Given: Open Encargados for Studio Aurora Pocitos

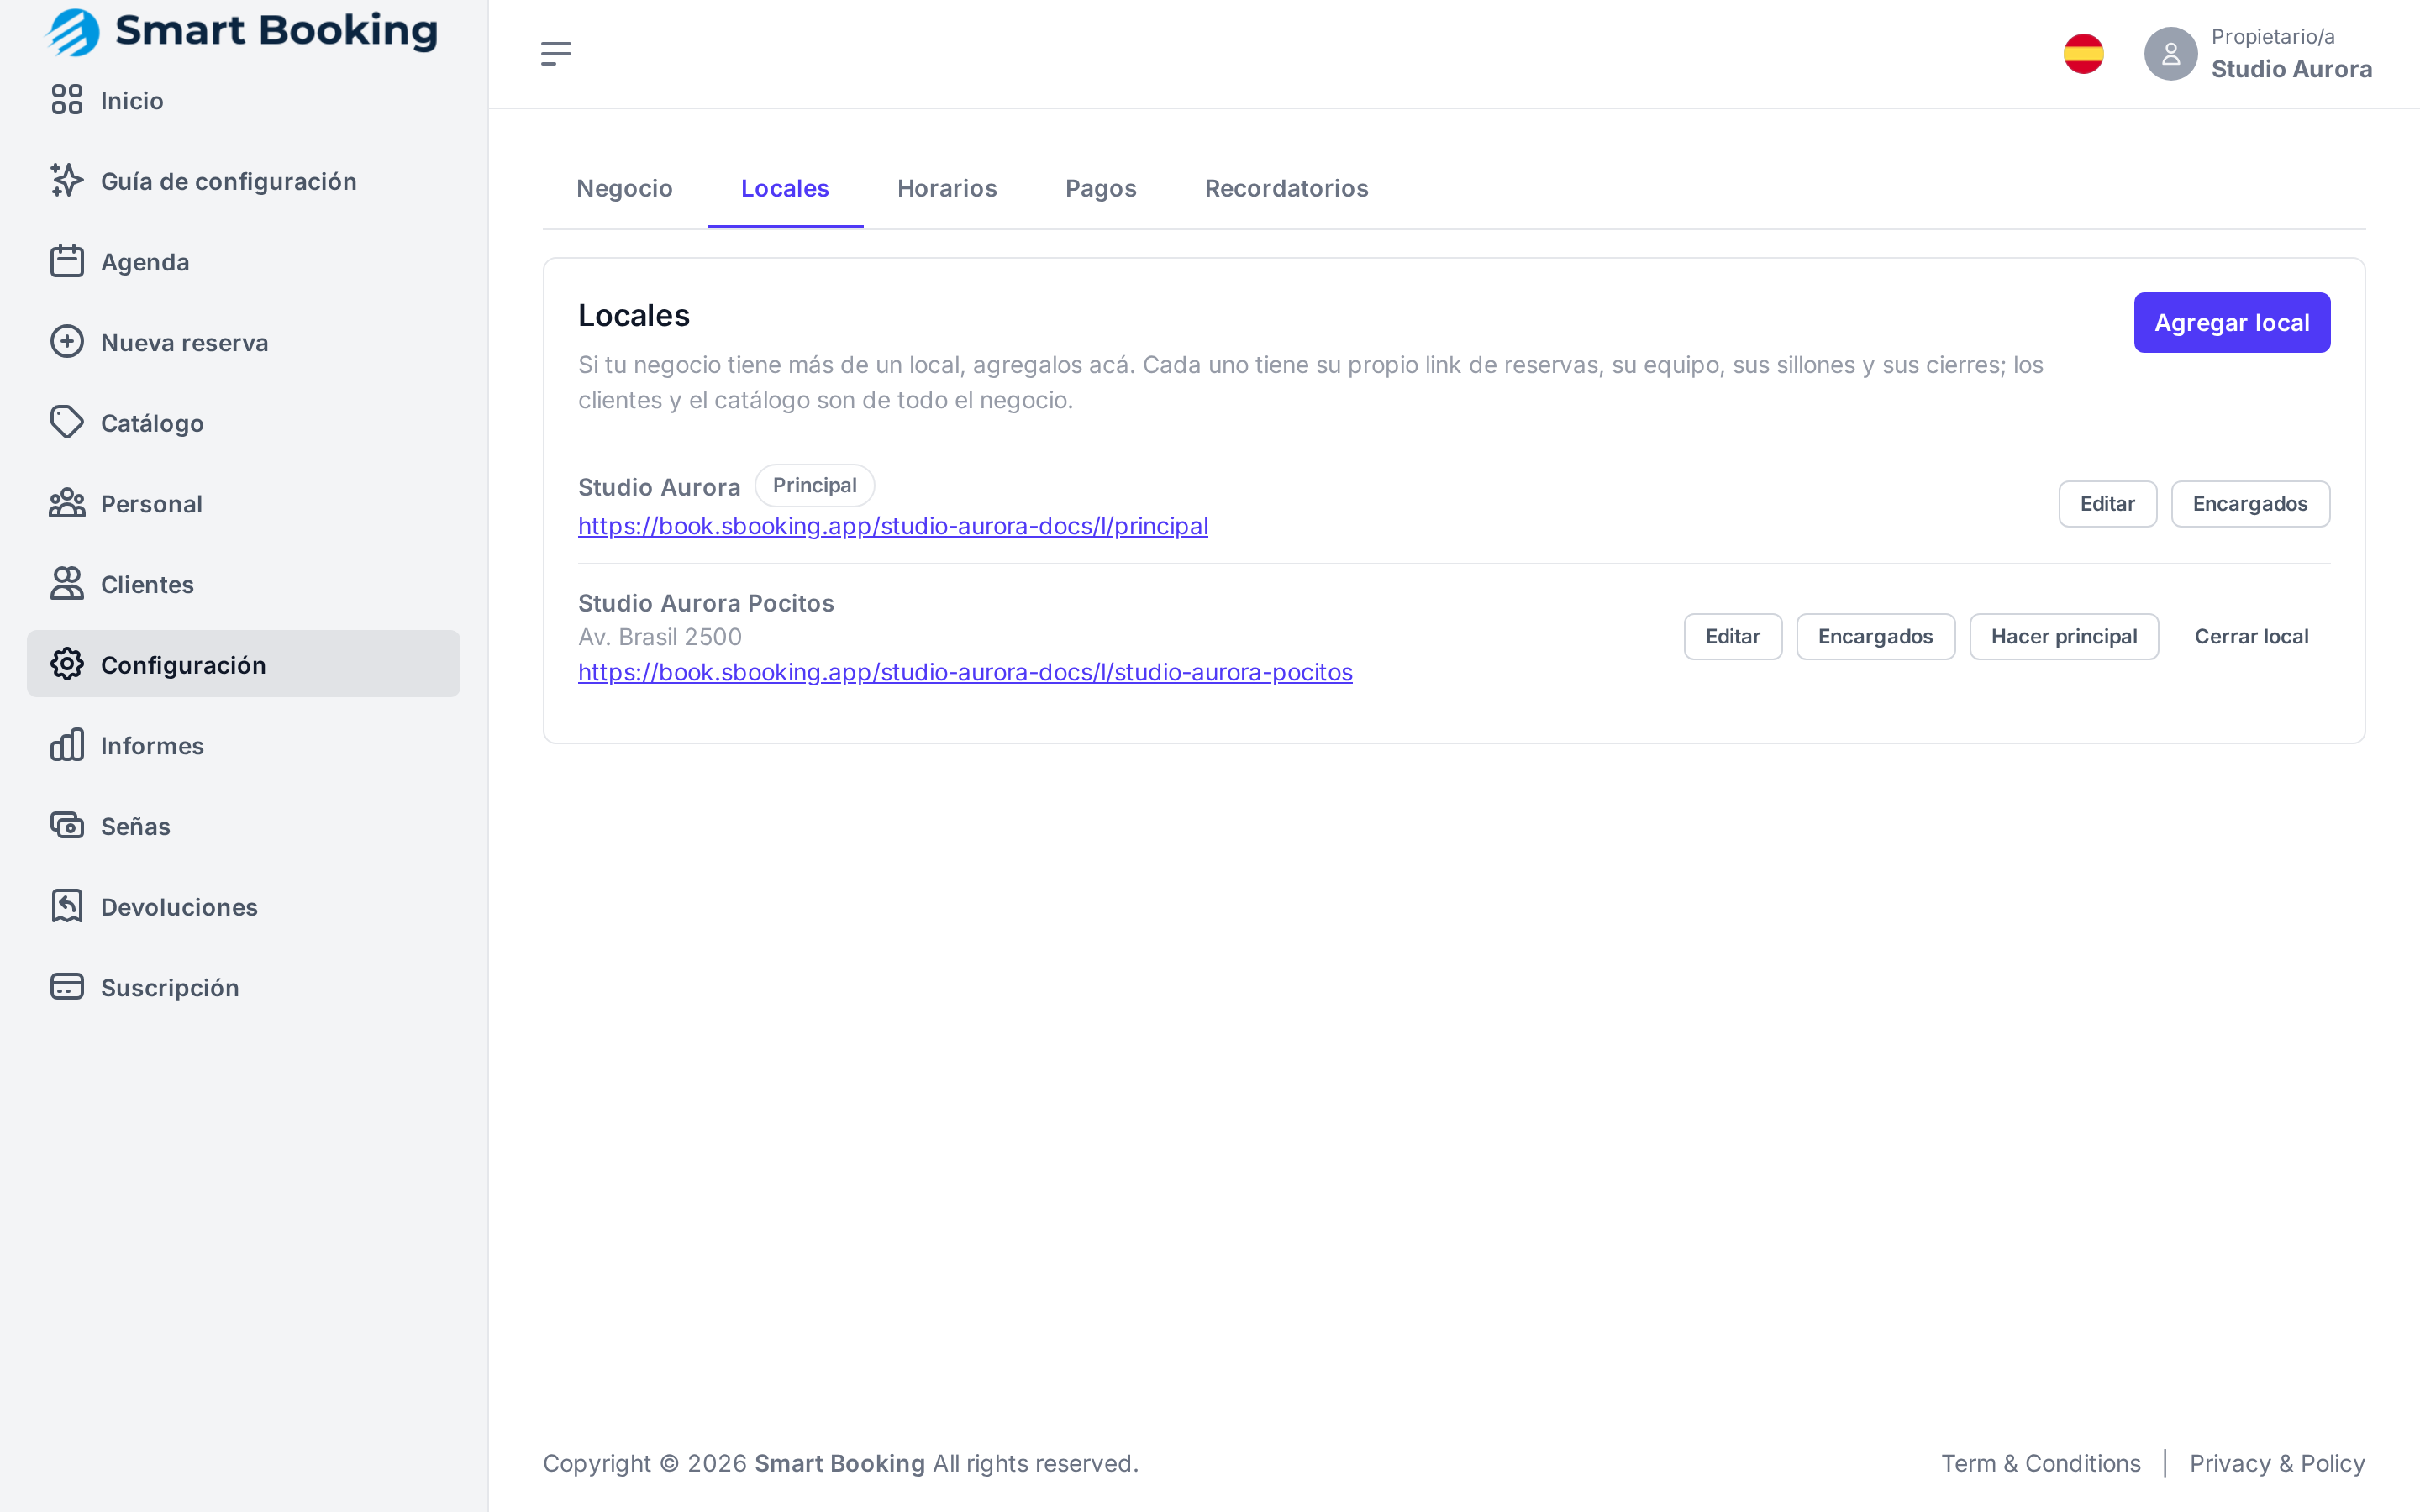Looking at the screenshot, I should pos(1876,637).
